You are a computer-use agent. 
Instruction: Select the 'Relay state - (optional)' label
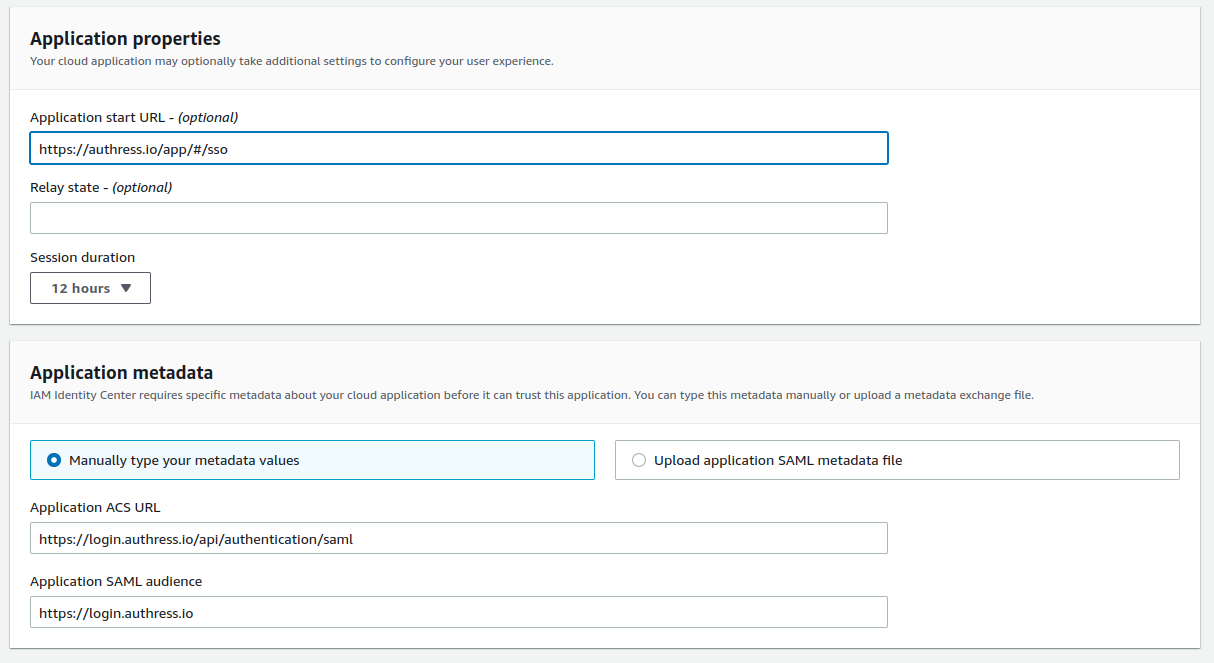pyautogui.click(x=100, y=187)
